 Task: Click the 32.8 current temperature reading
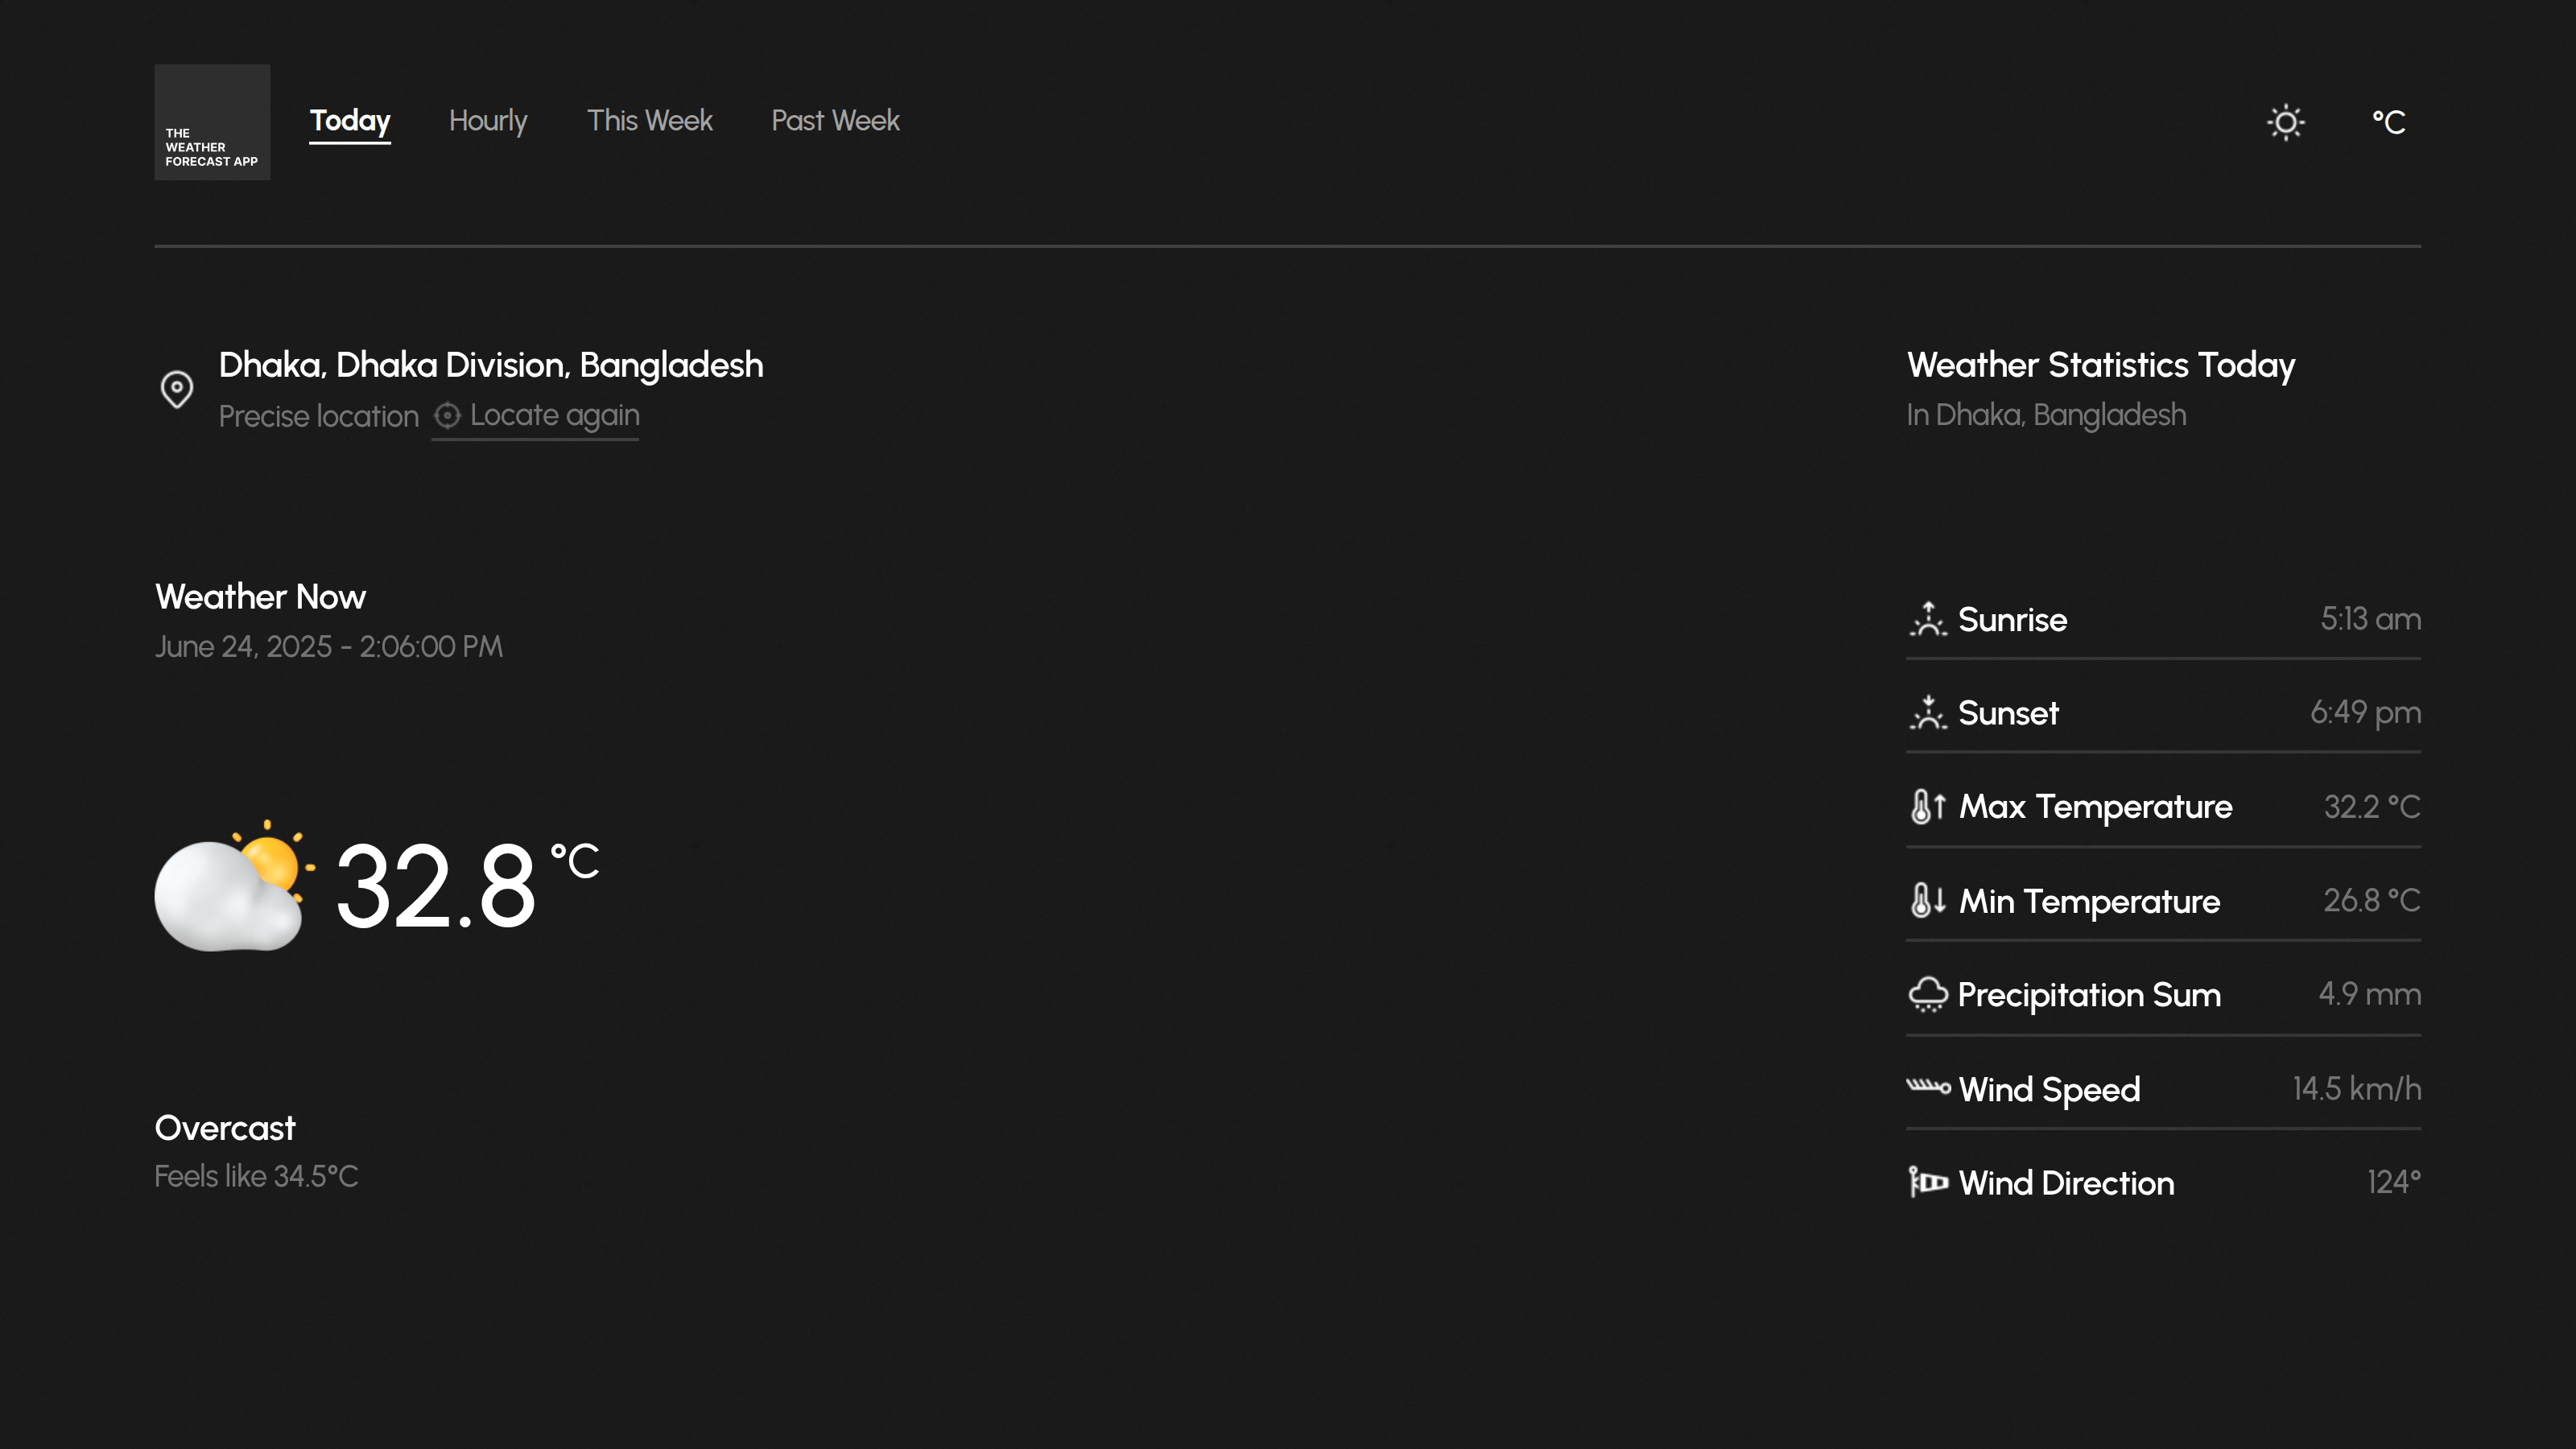tap(436, 887)
